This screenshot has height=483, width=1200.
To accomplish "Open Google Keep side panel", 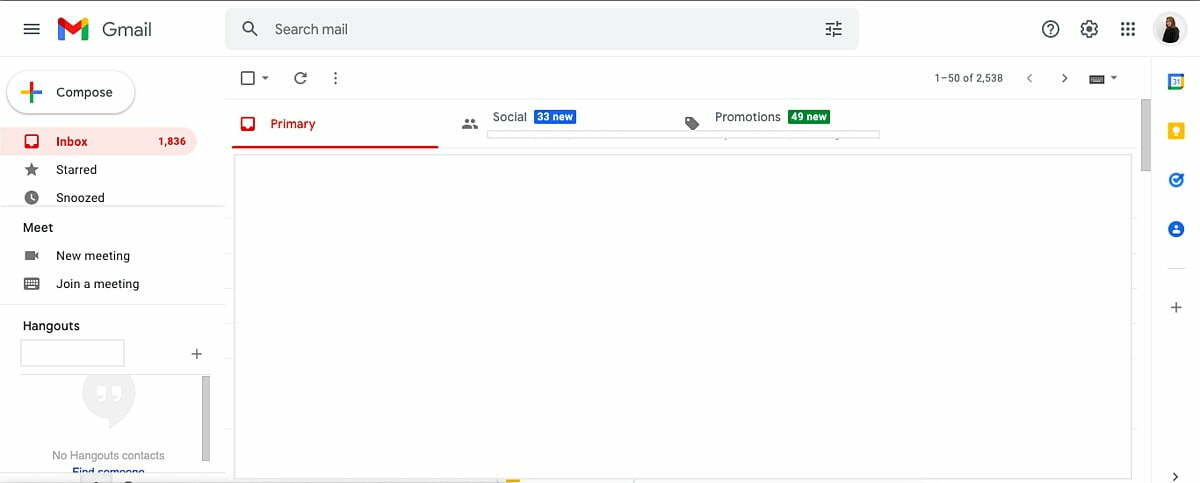I will [x=1176, y=131].
